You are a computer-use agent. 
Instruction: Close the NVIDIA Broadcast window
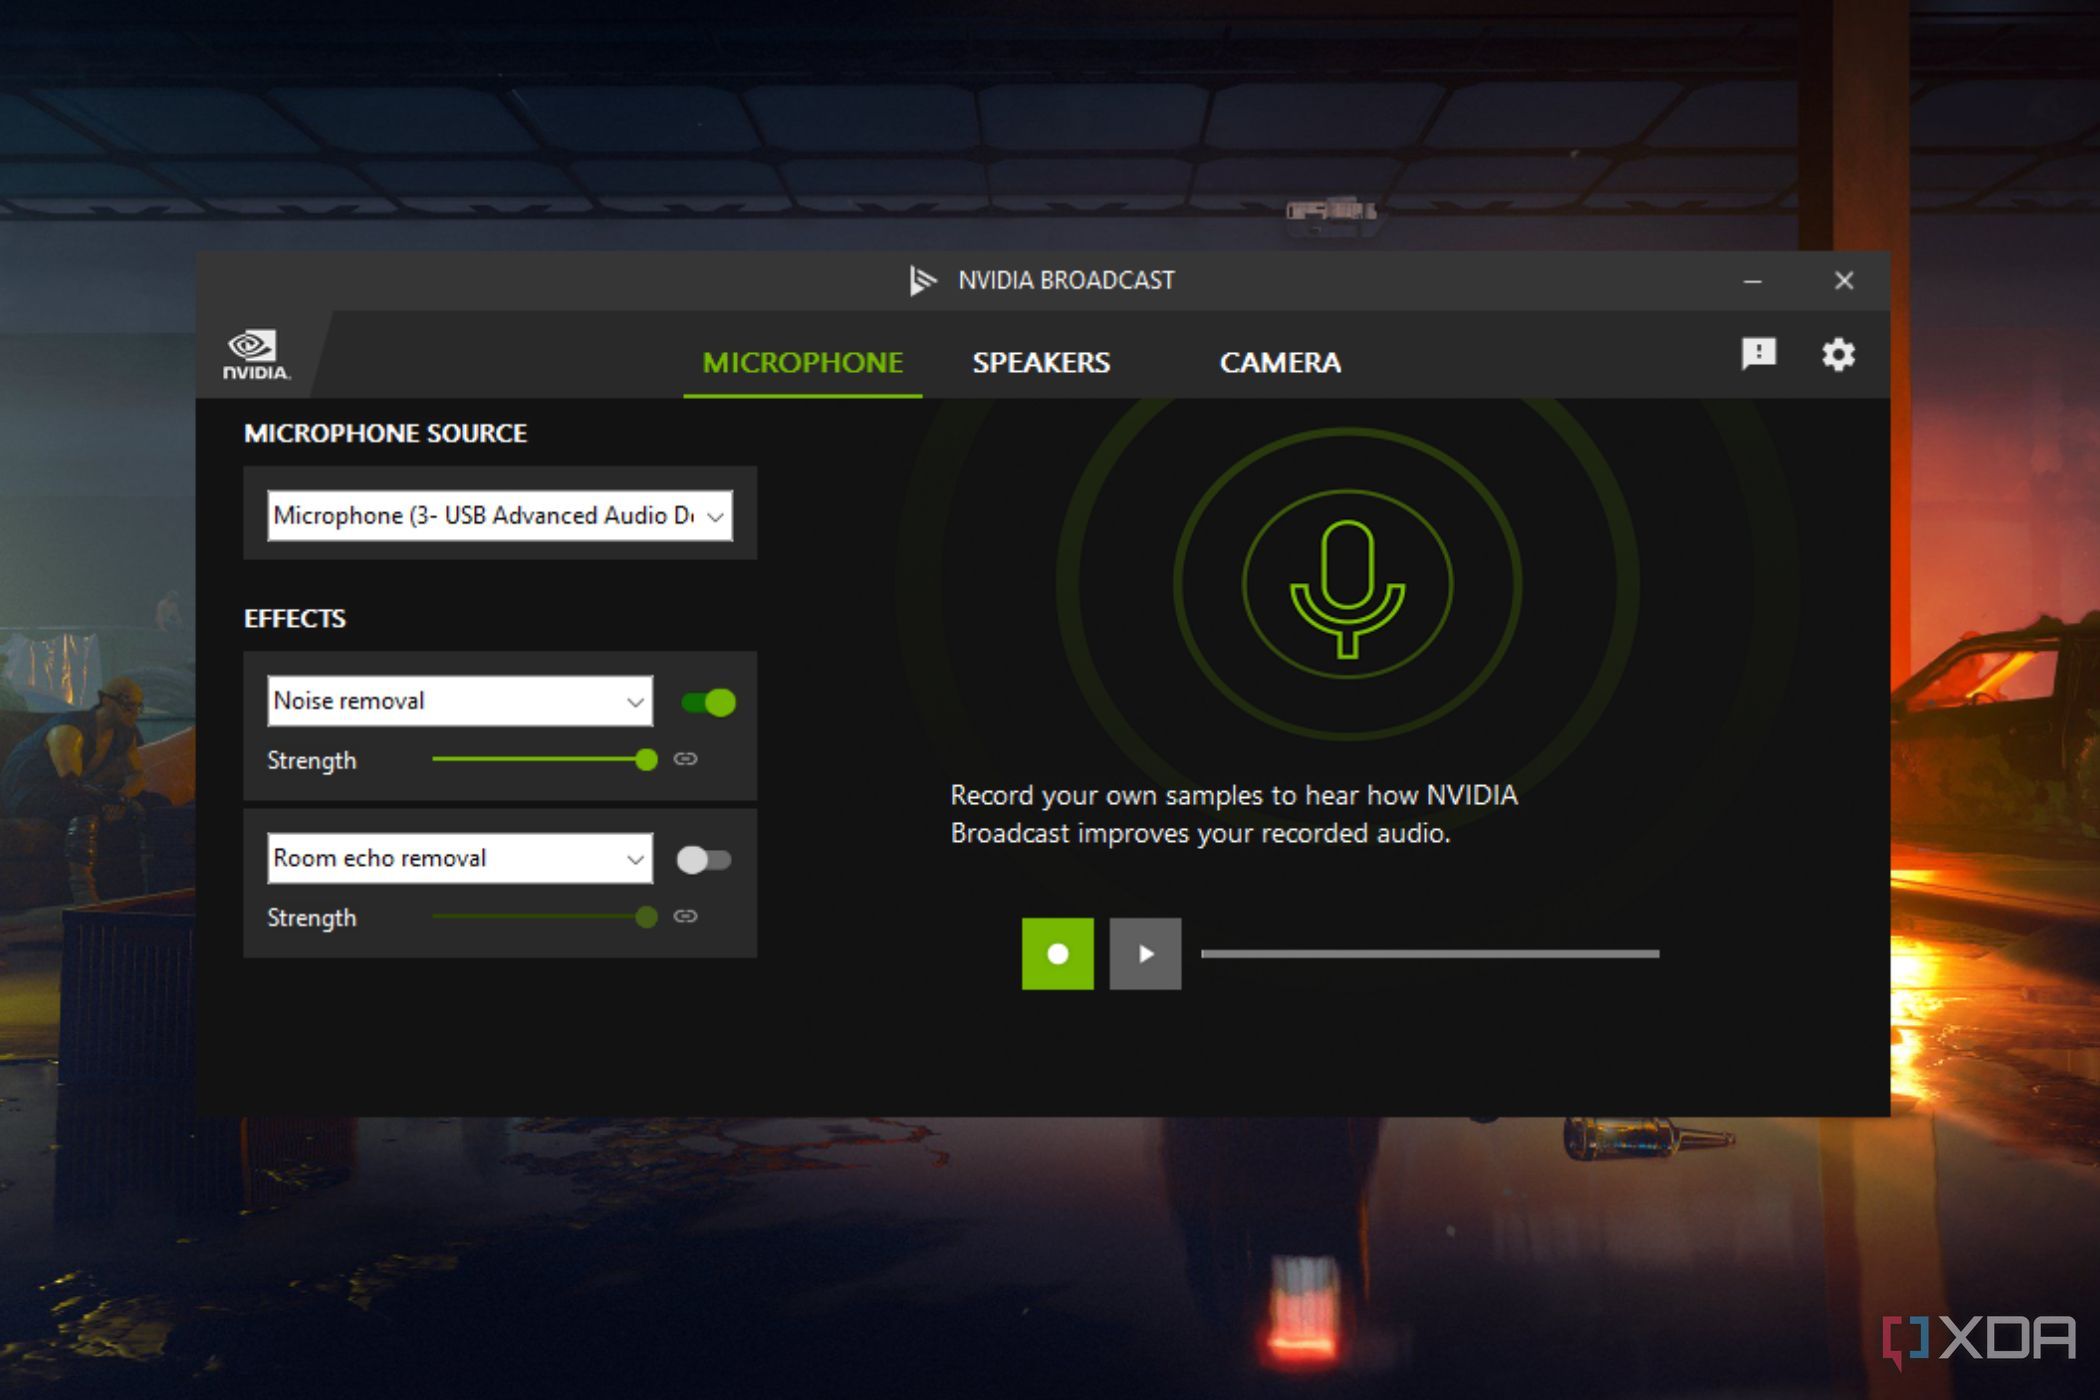(x=1844, y=281)
